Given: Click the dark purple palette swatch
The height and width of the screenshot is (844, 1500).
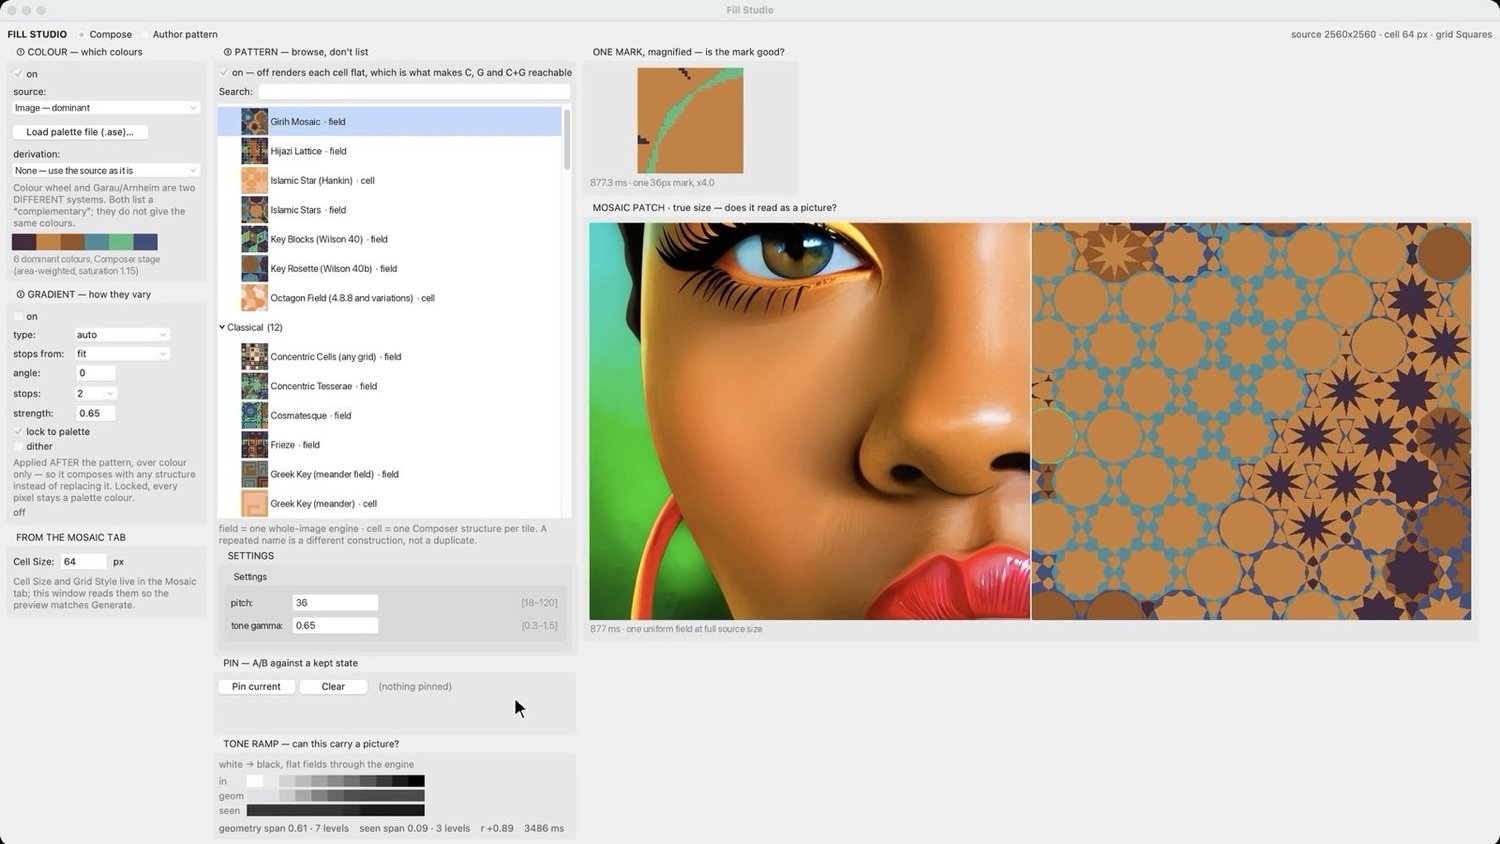Looking at the screenshot, I should coord(24,242).
